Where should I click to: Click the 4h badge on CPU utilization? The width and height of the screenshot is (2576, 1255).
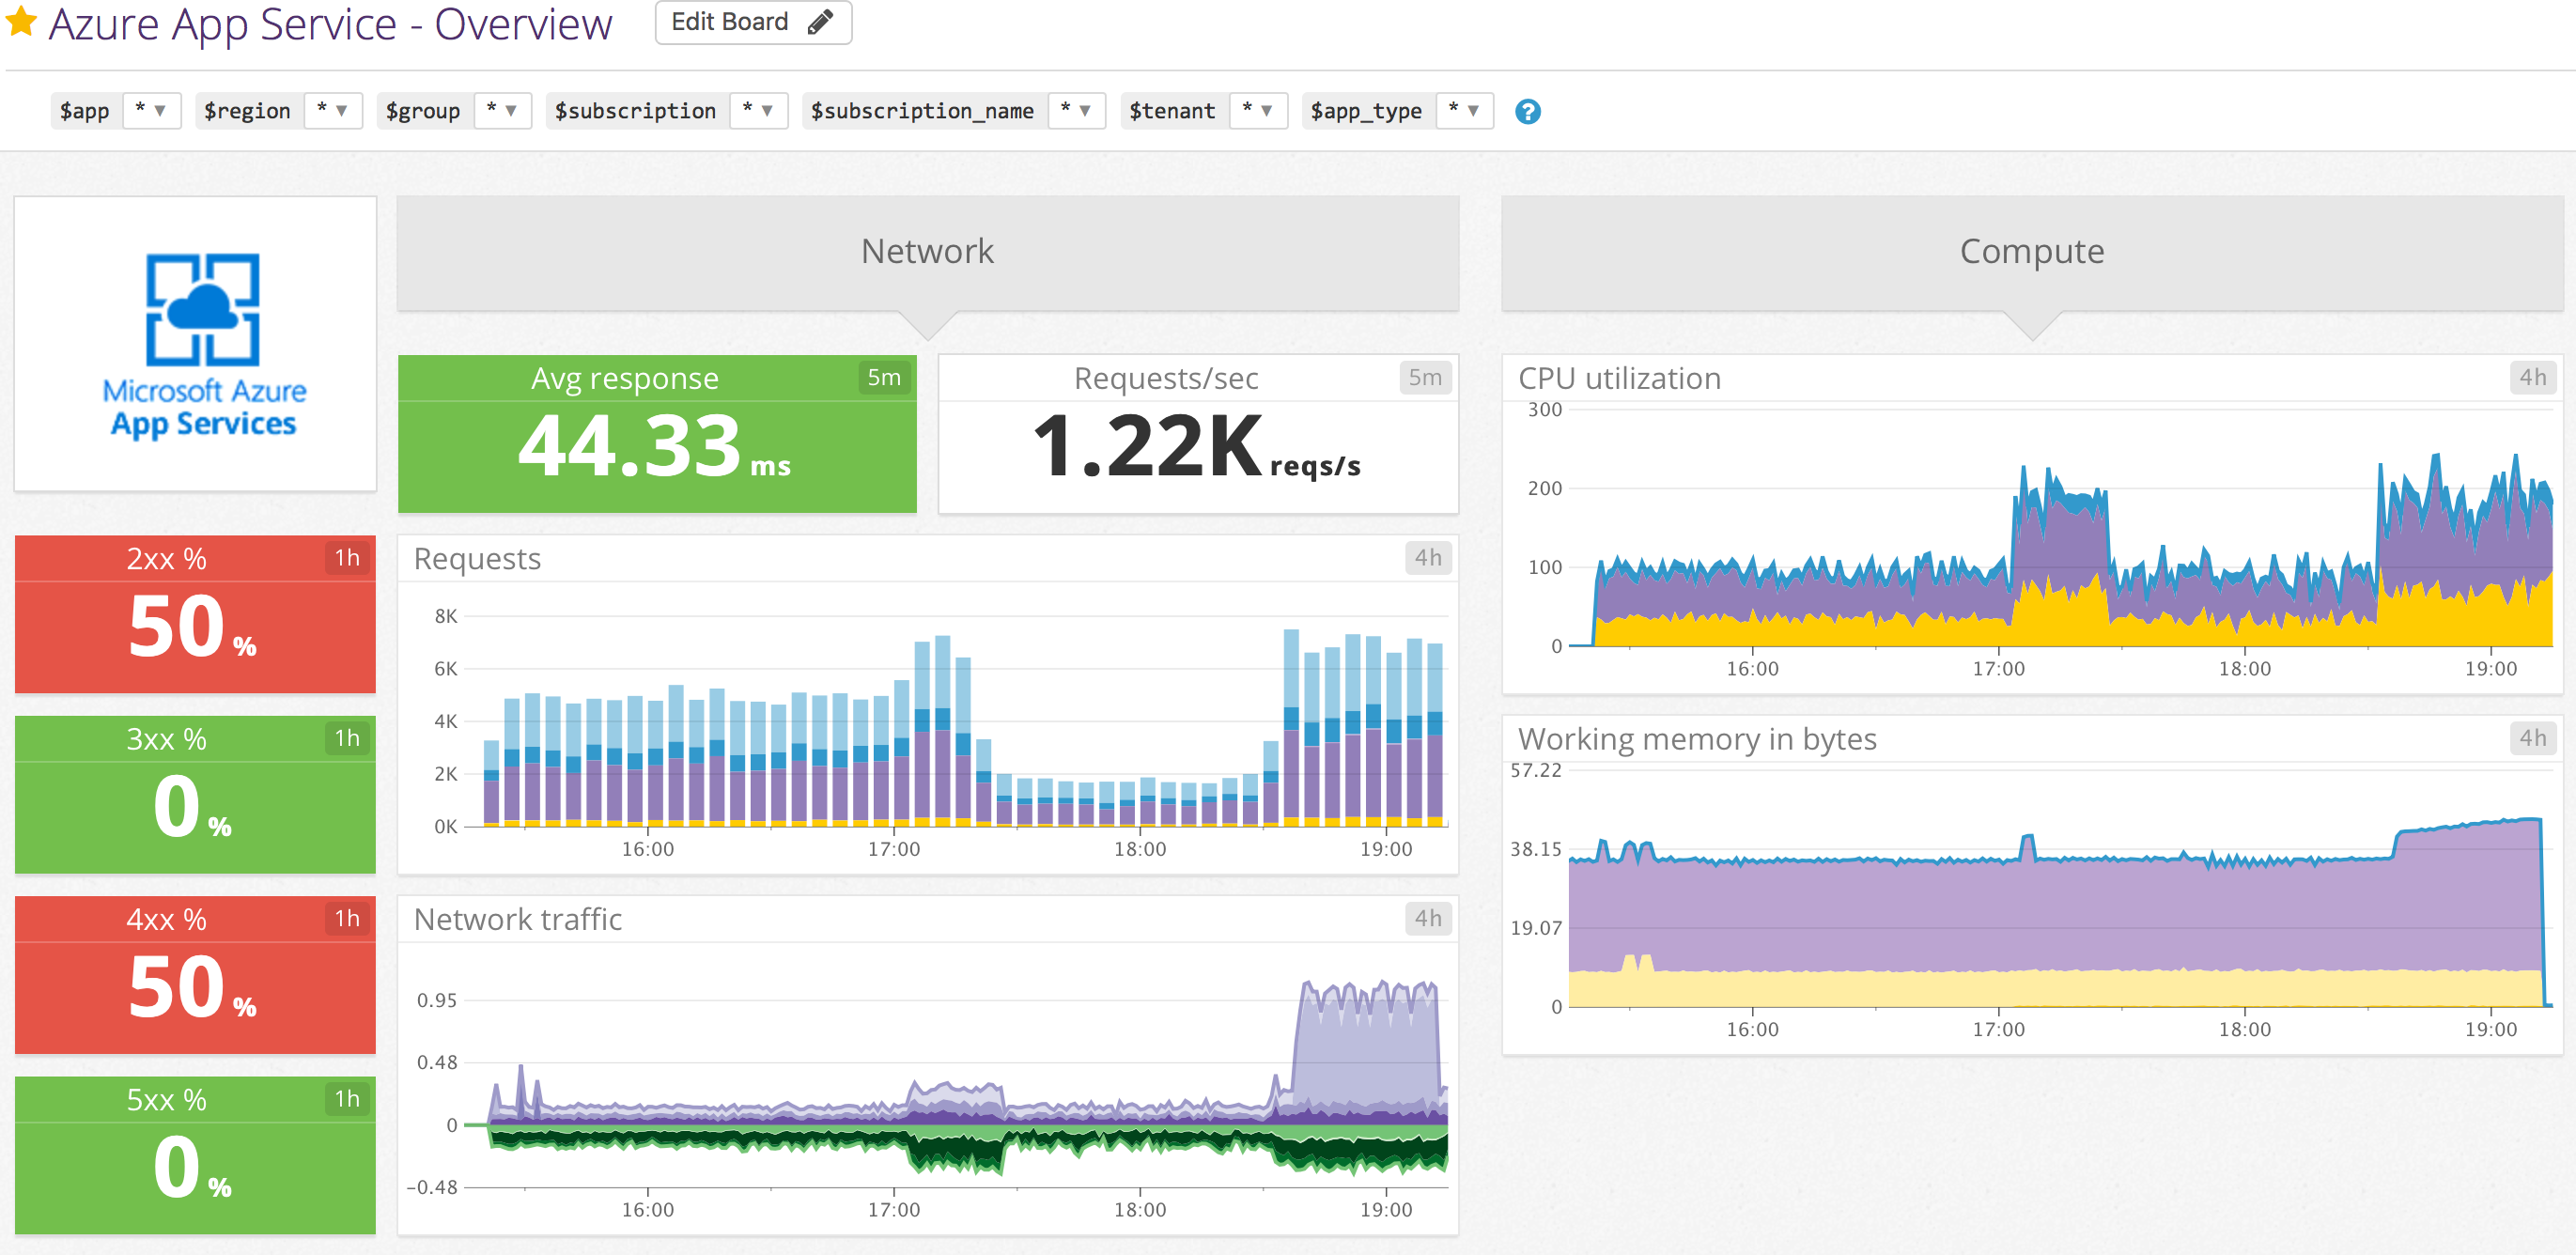[2533, 378]
